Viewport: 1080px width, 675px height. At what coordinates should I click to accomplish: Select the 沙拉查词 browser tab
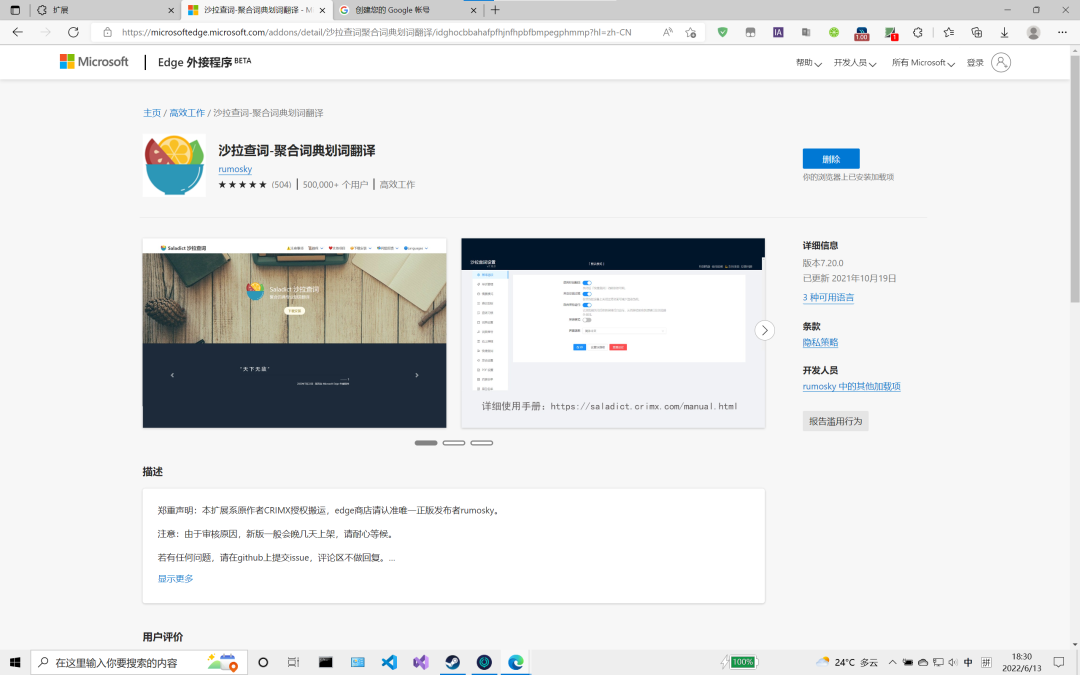point(257,10)
